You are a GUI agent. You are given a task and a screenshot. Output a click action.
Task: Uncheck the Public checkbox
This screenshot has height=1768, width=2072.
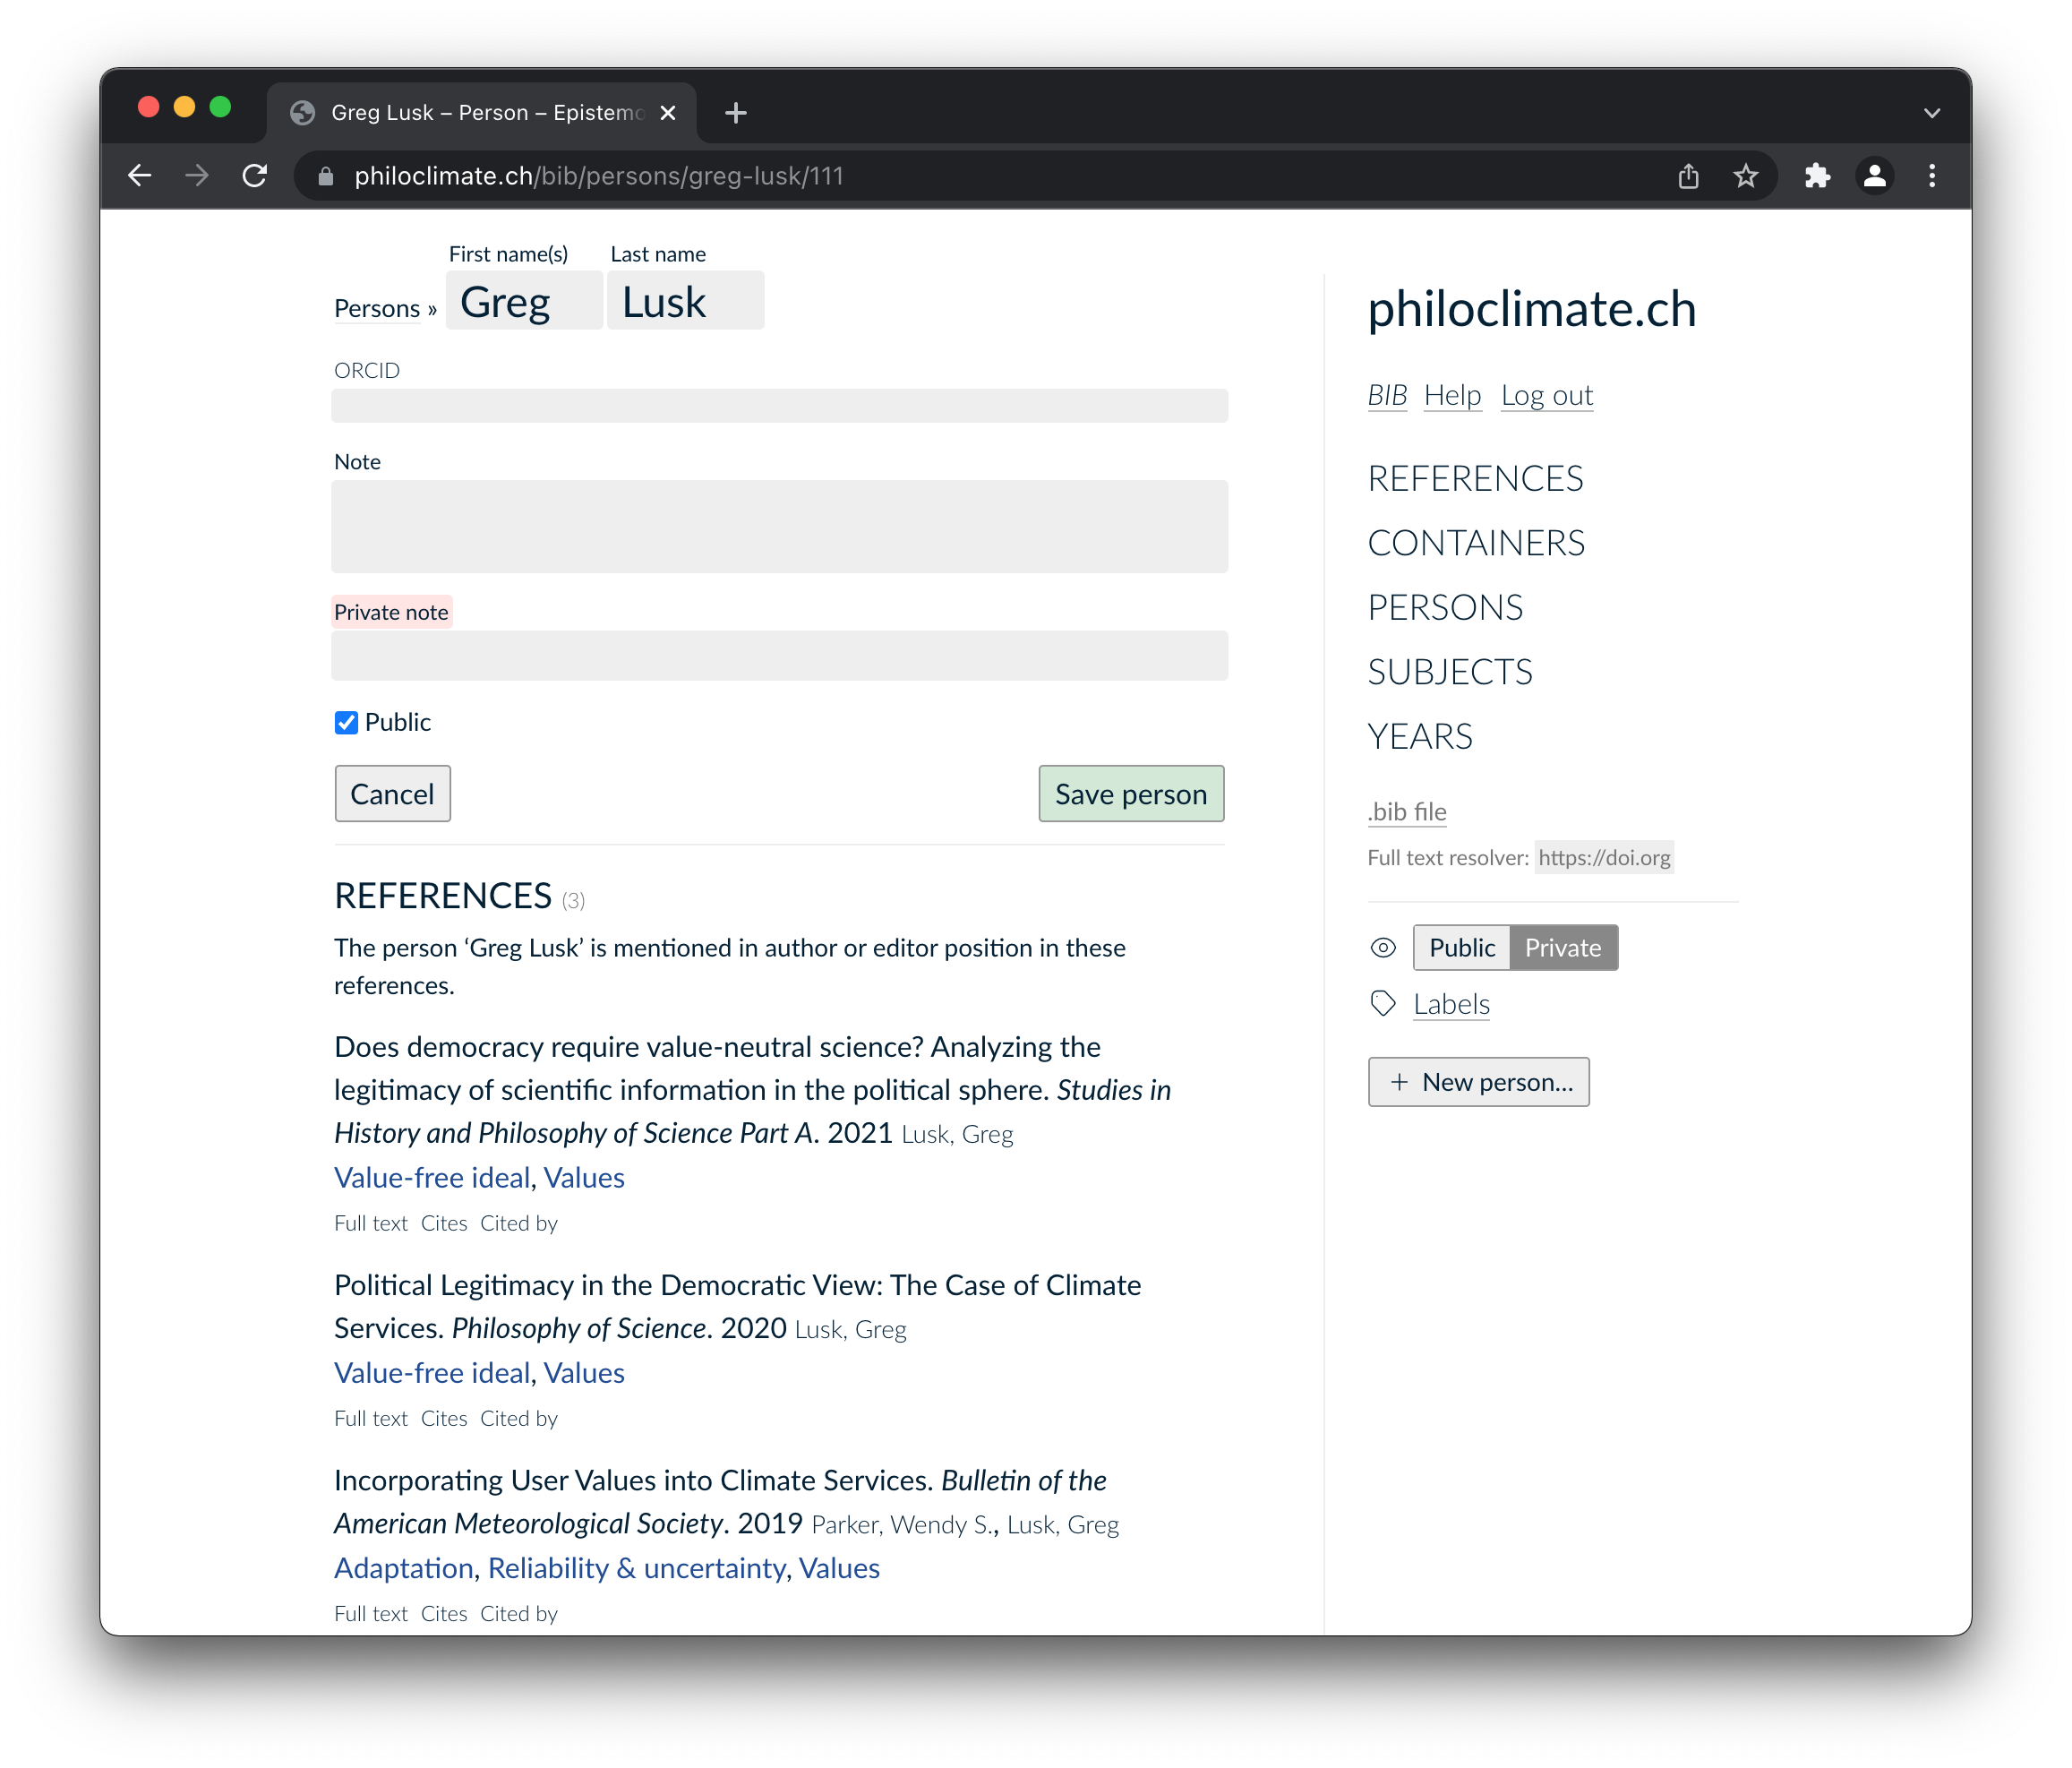tap(346, 722)
